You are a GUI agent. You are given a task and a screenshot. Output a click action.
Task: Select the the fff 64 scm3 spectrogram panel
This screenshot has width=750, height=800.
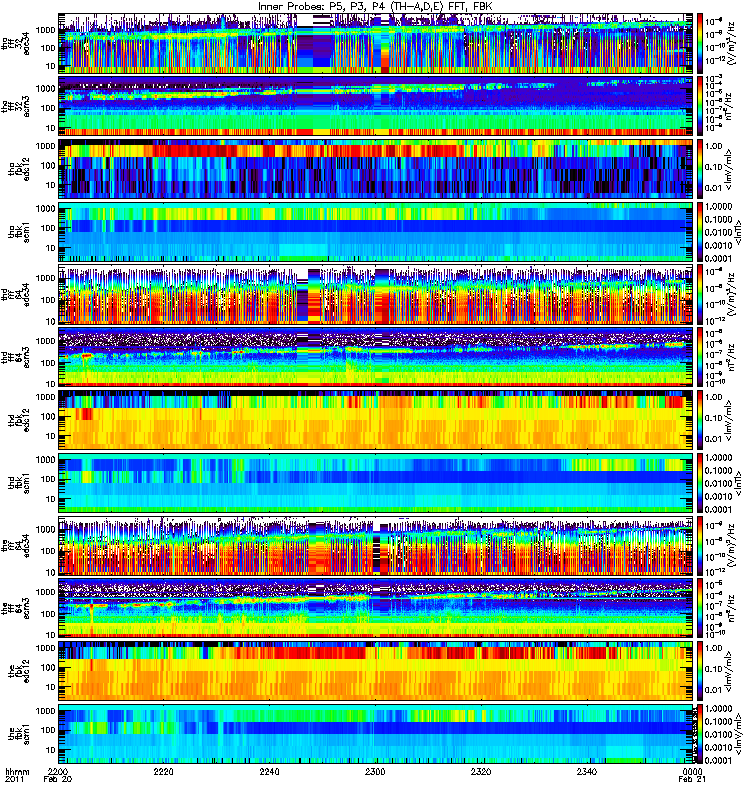(376, 608)
